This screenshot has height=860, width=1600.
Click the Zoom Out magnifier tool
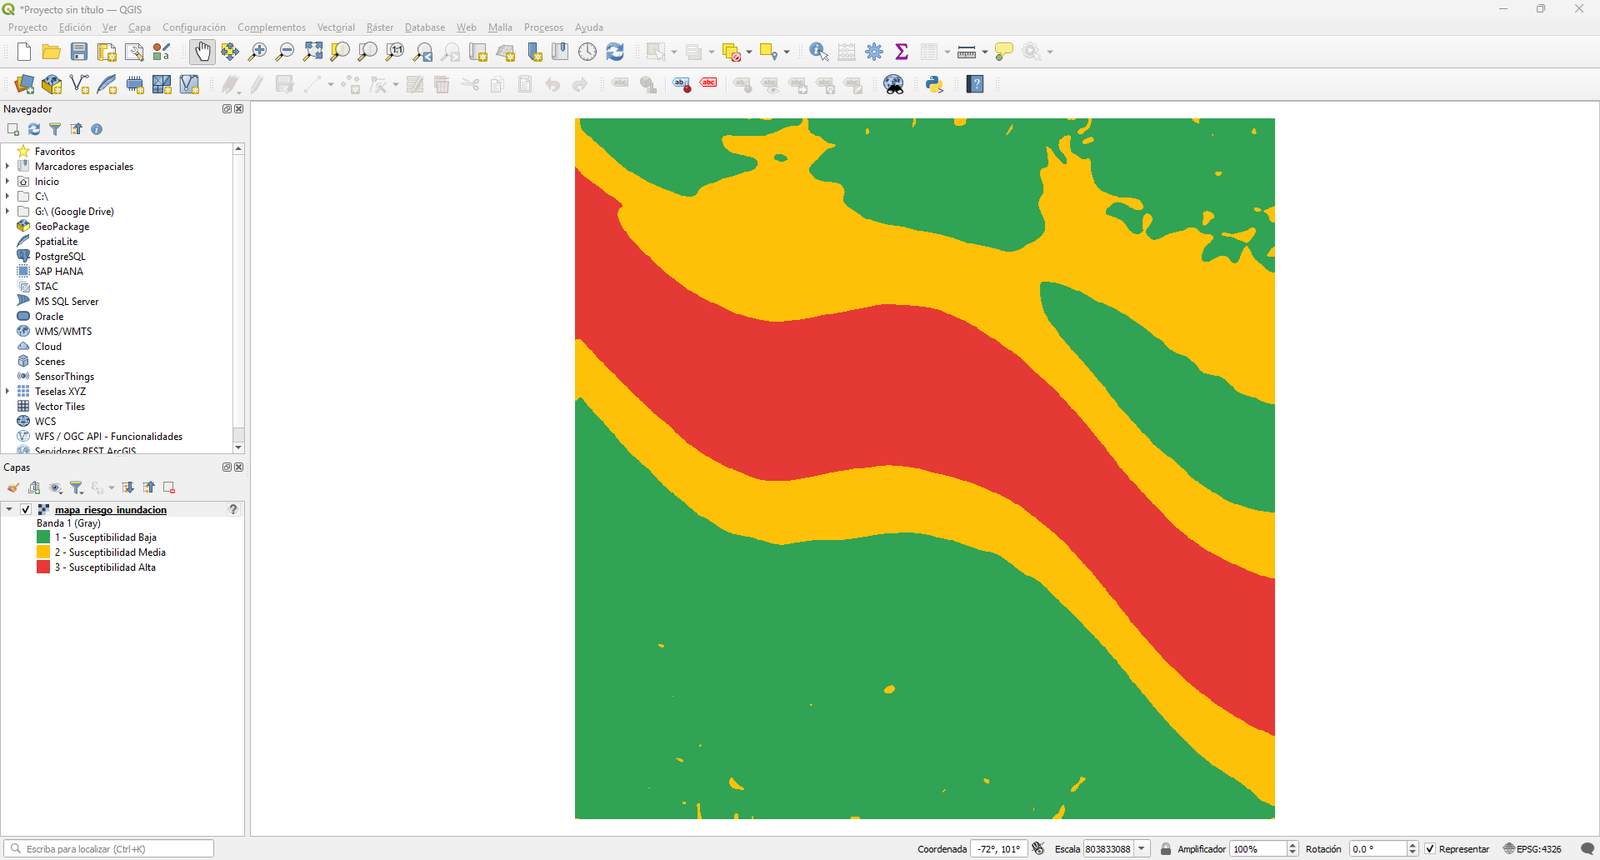pos(285,52)
